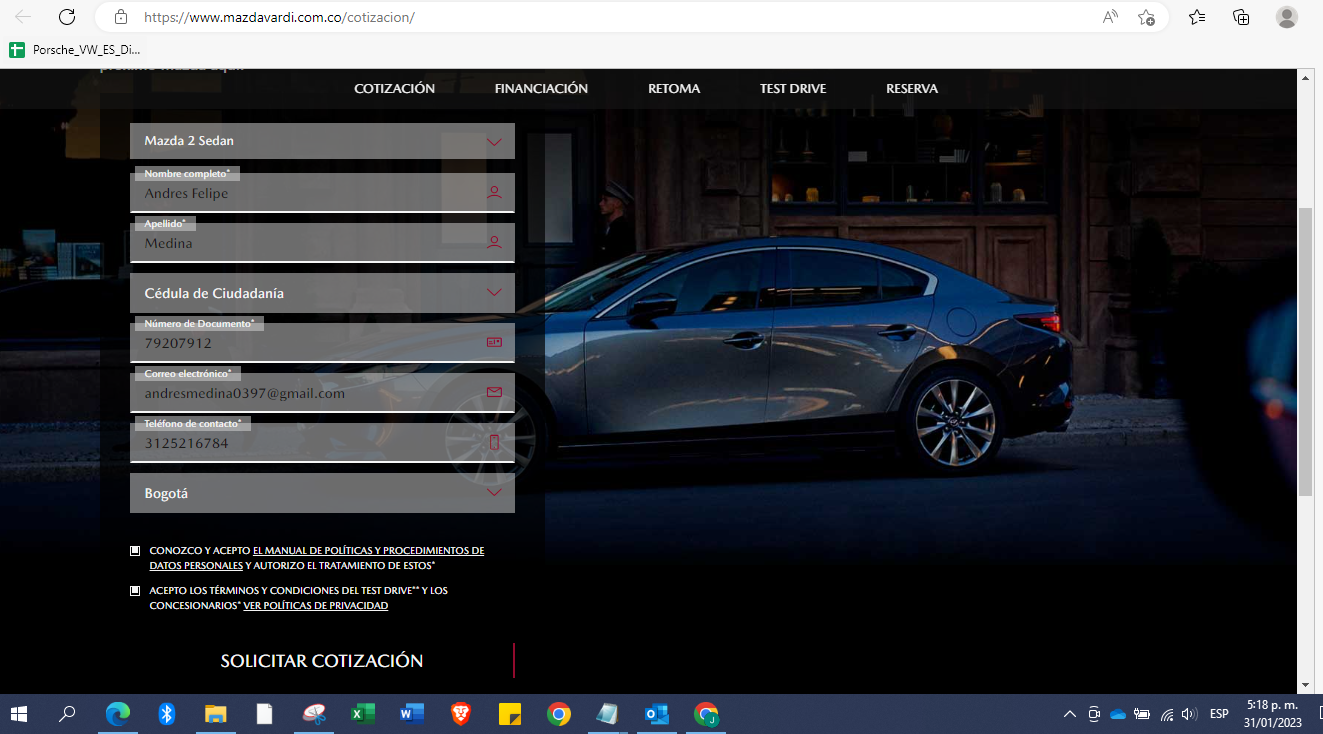Screen dimensions: 1323x734
Task: Click the padlock site info icon
Action: [x=121, y=17]
